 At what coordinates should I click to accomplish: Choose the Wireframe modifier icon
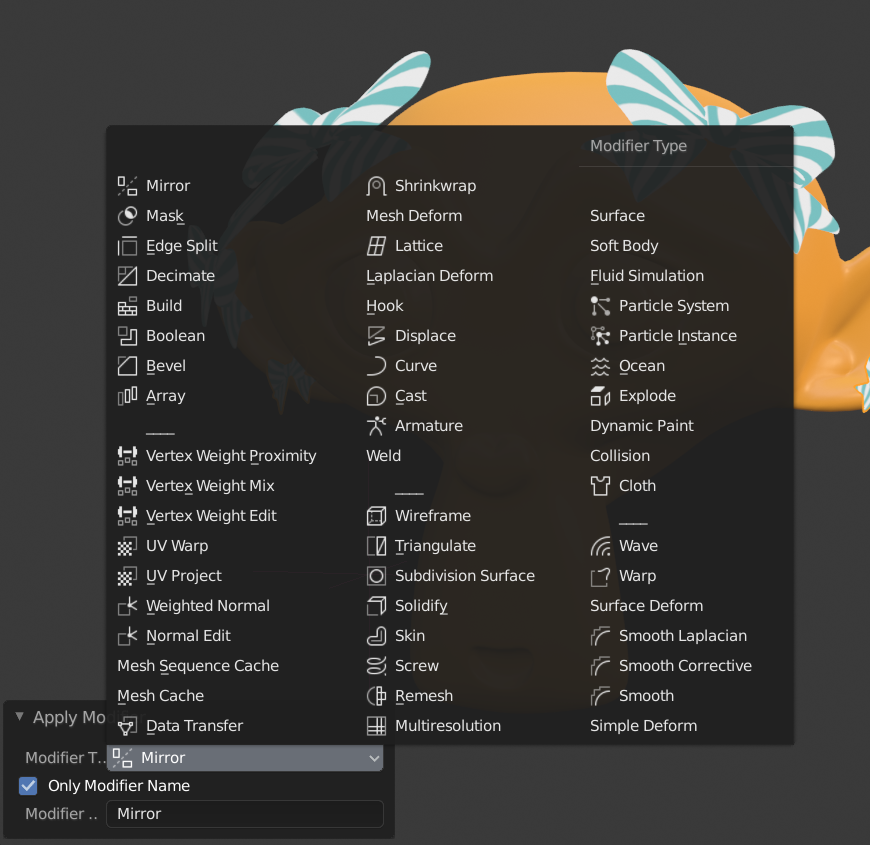pyautogui.click(x=376, y=515)
